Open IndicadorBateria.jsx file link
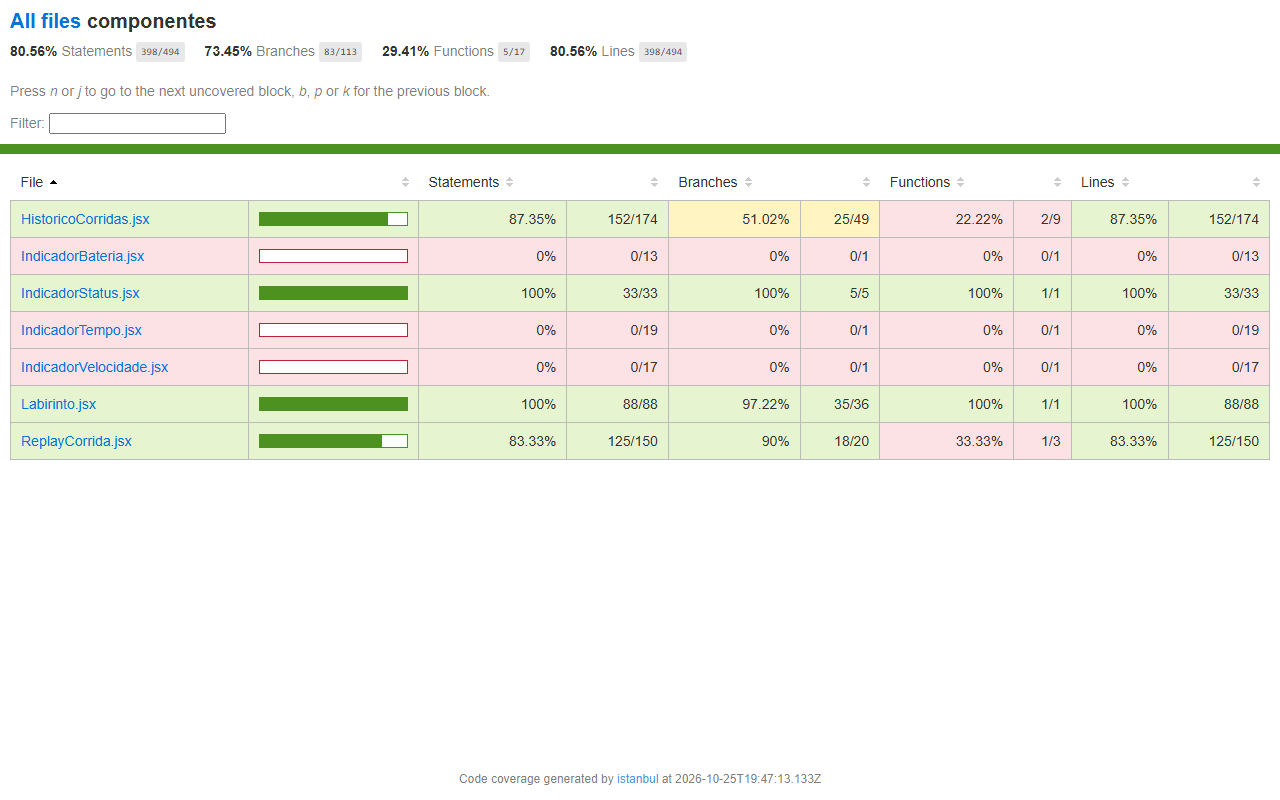The image size is (1280, 800). point(82,256)
